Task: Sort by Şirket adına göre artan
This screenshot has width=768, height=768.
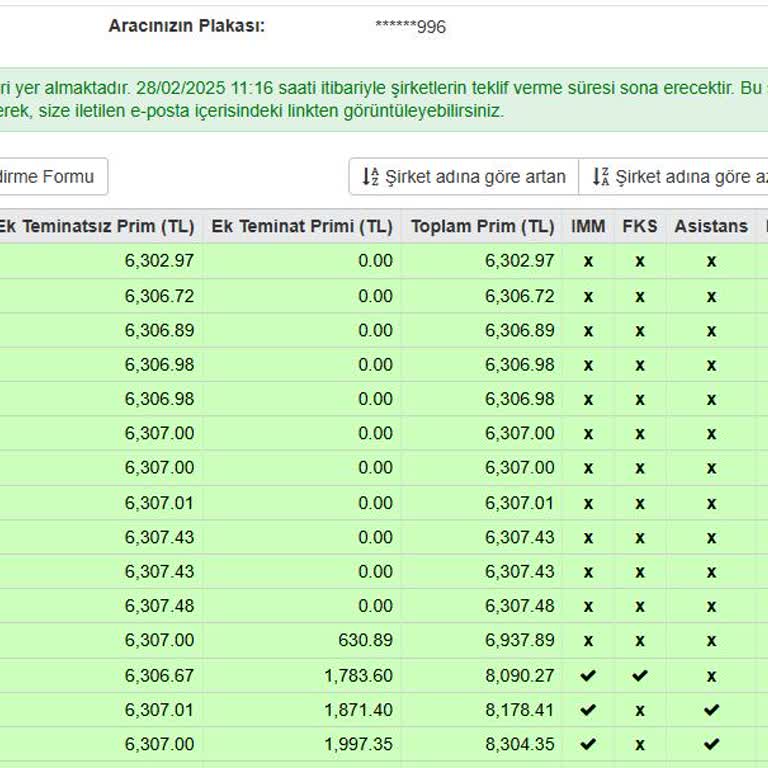Action: (464, 177)
